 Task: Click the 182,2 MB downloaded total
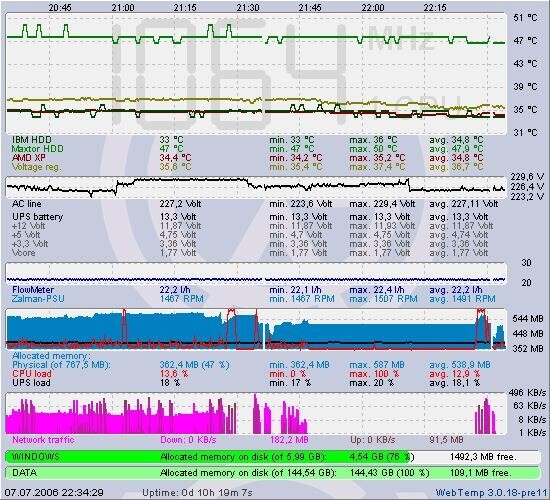pyautogui.click(x=289, y=440)
